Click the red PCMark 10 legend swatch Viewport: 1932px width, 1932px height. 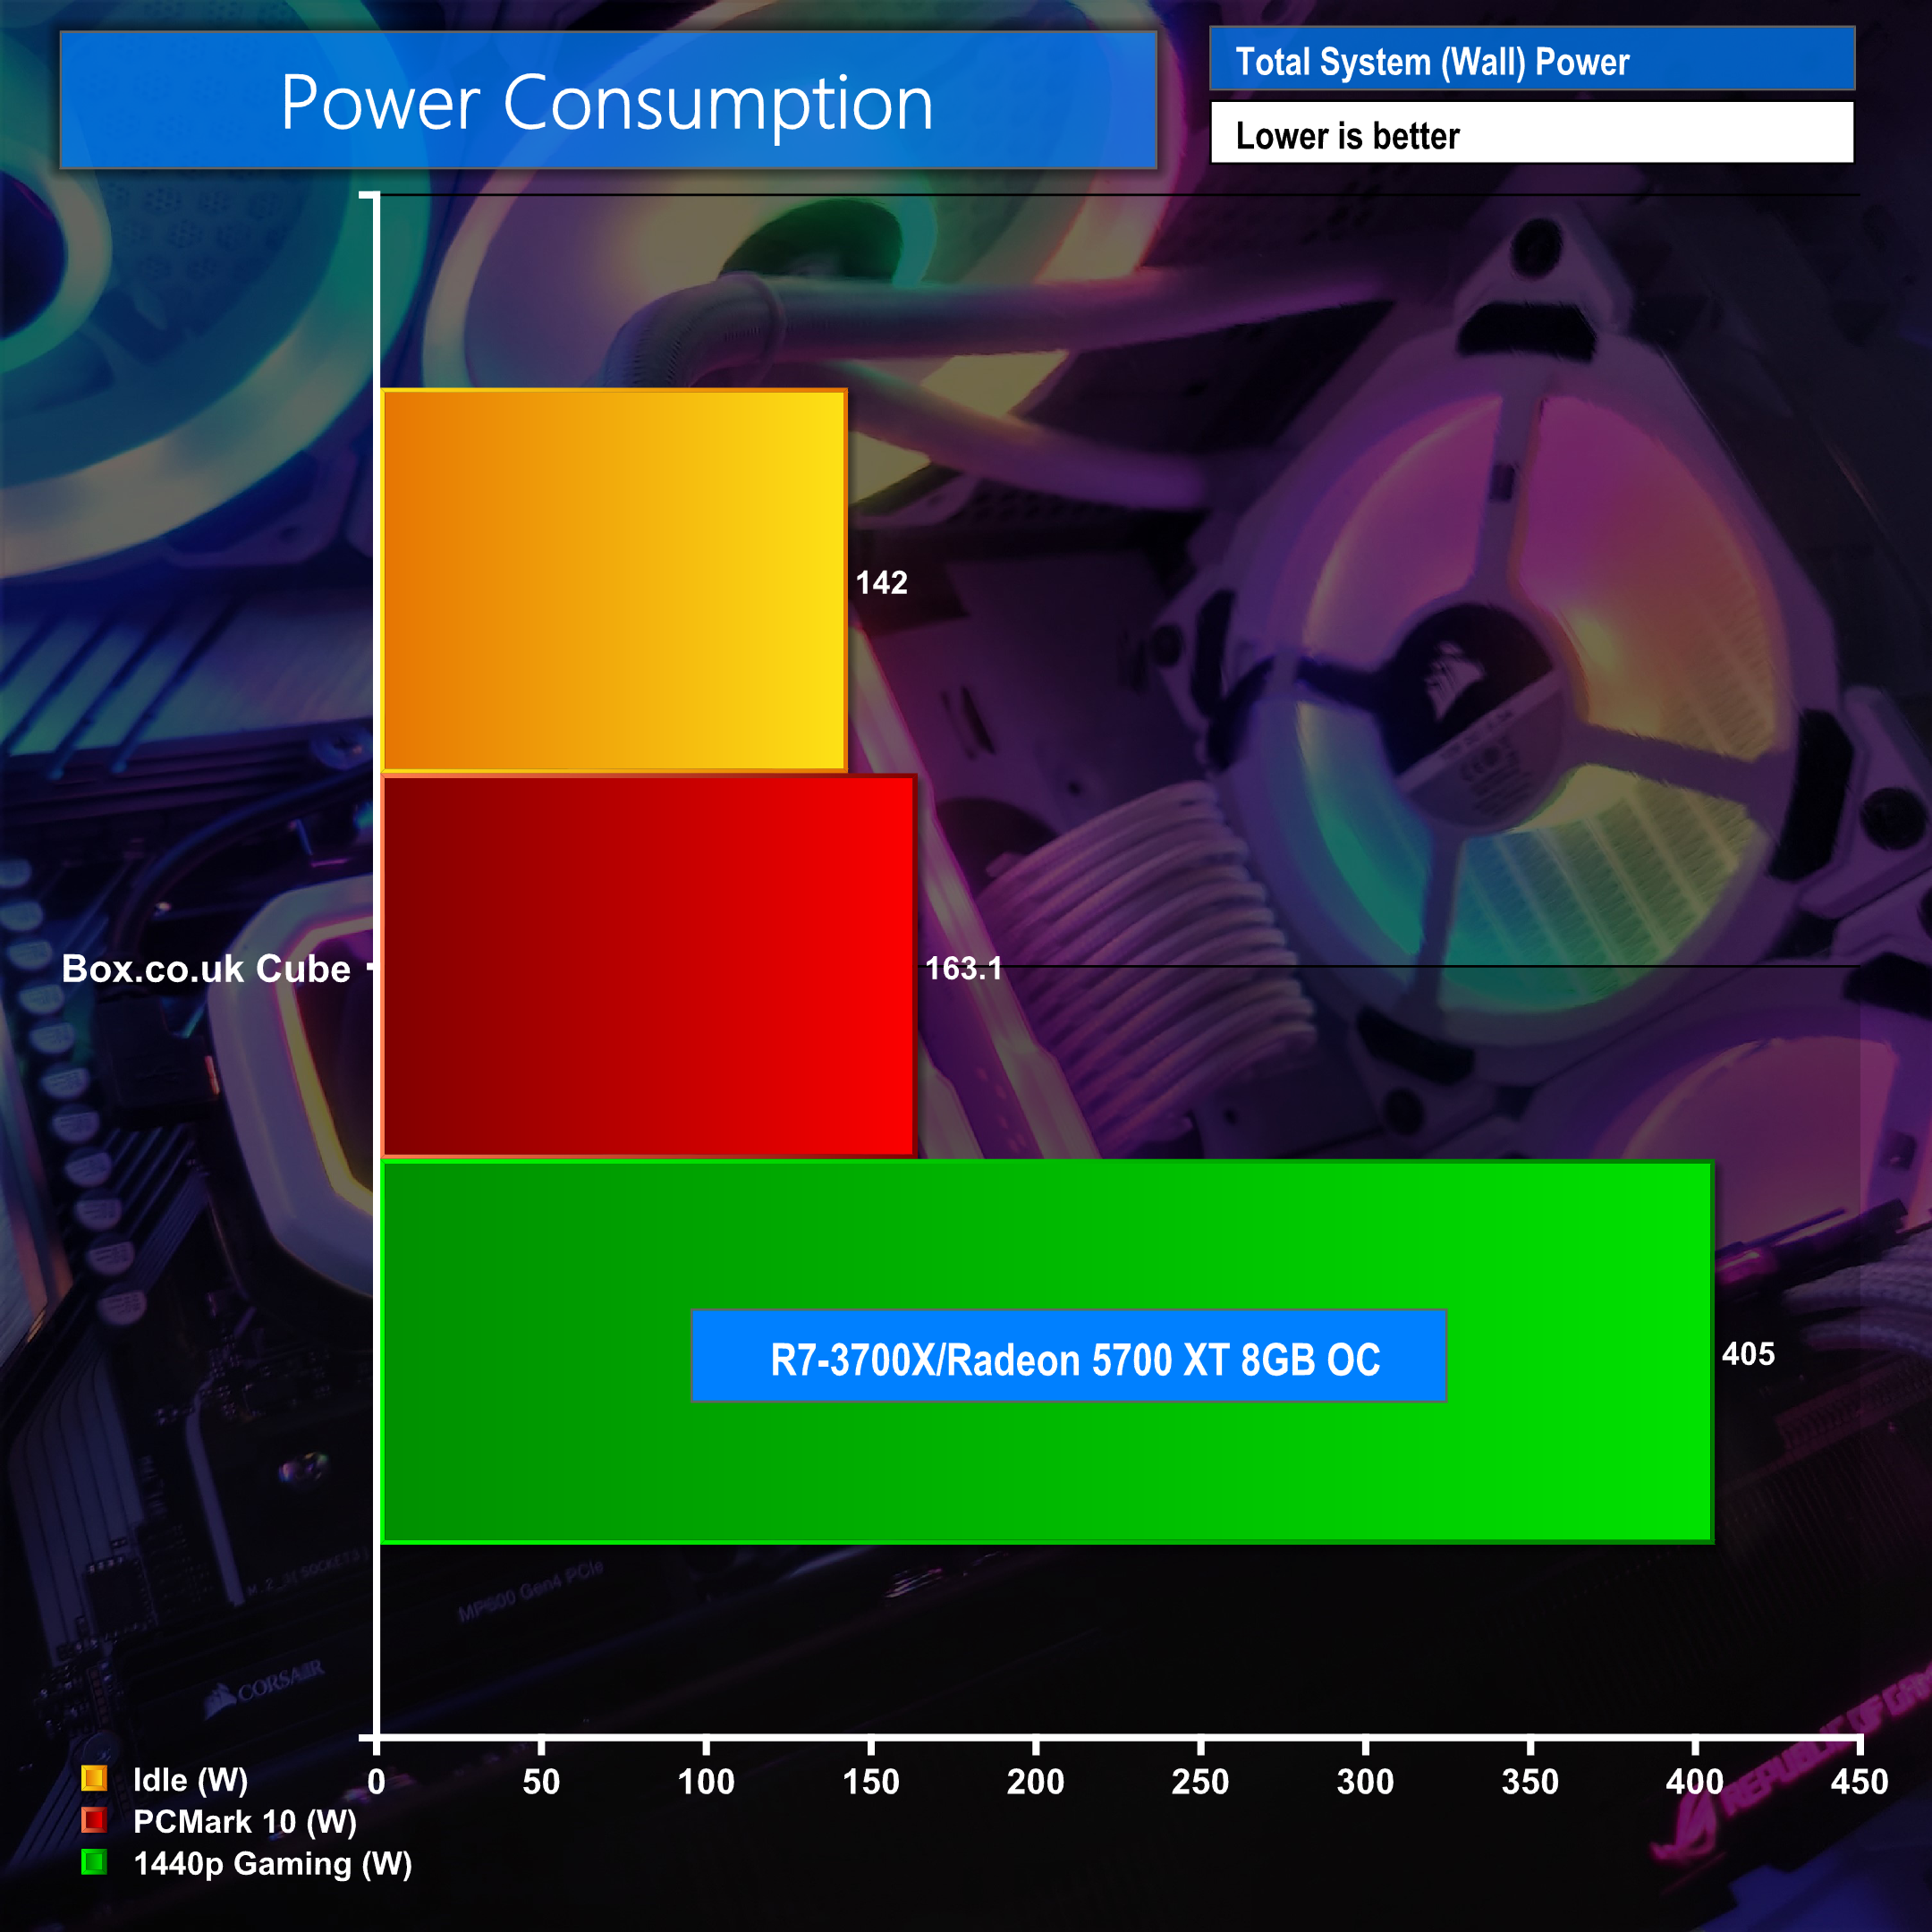pyautogui.click(x=94, y=1820)
